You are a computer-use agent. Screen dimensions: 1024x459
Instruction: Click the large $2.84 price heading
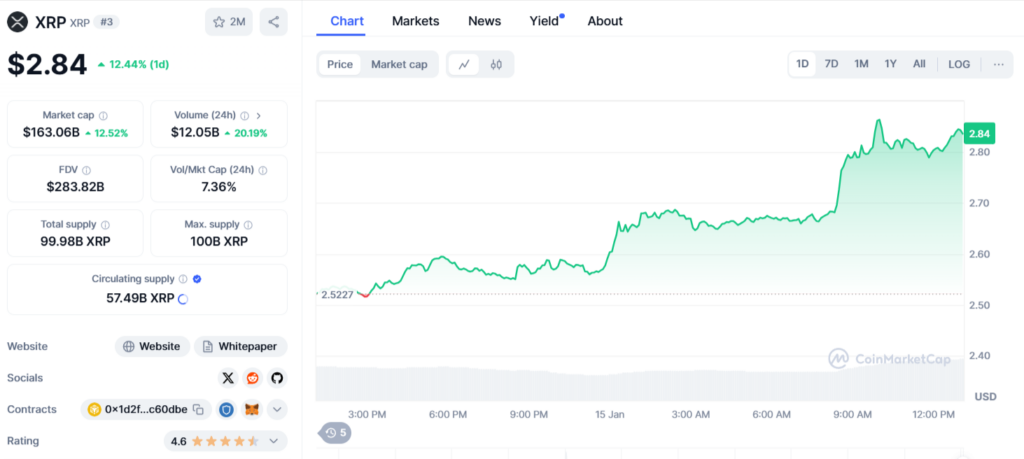pos(47,64)
